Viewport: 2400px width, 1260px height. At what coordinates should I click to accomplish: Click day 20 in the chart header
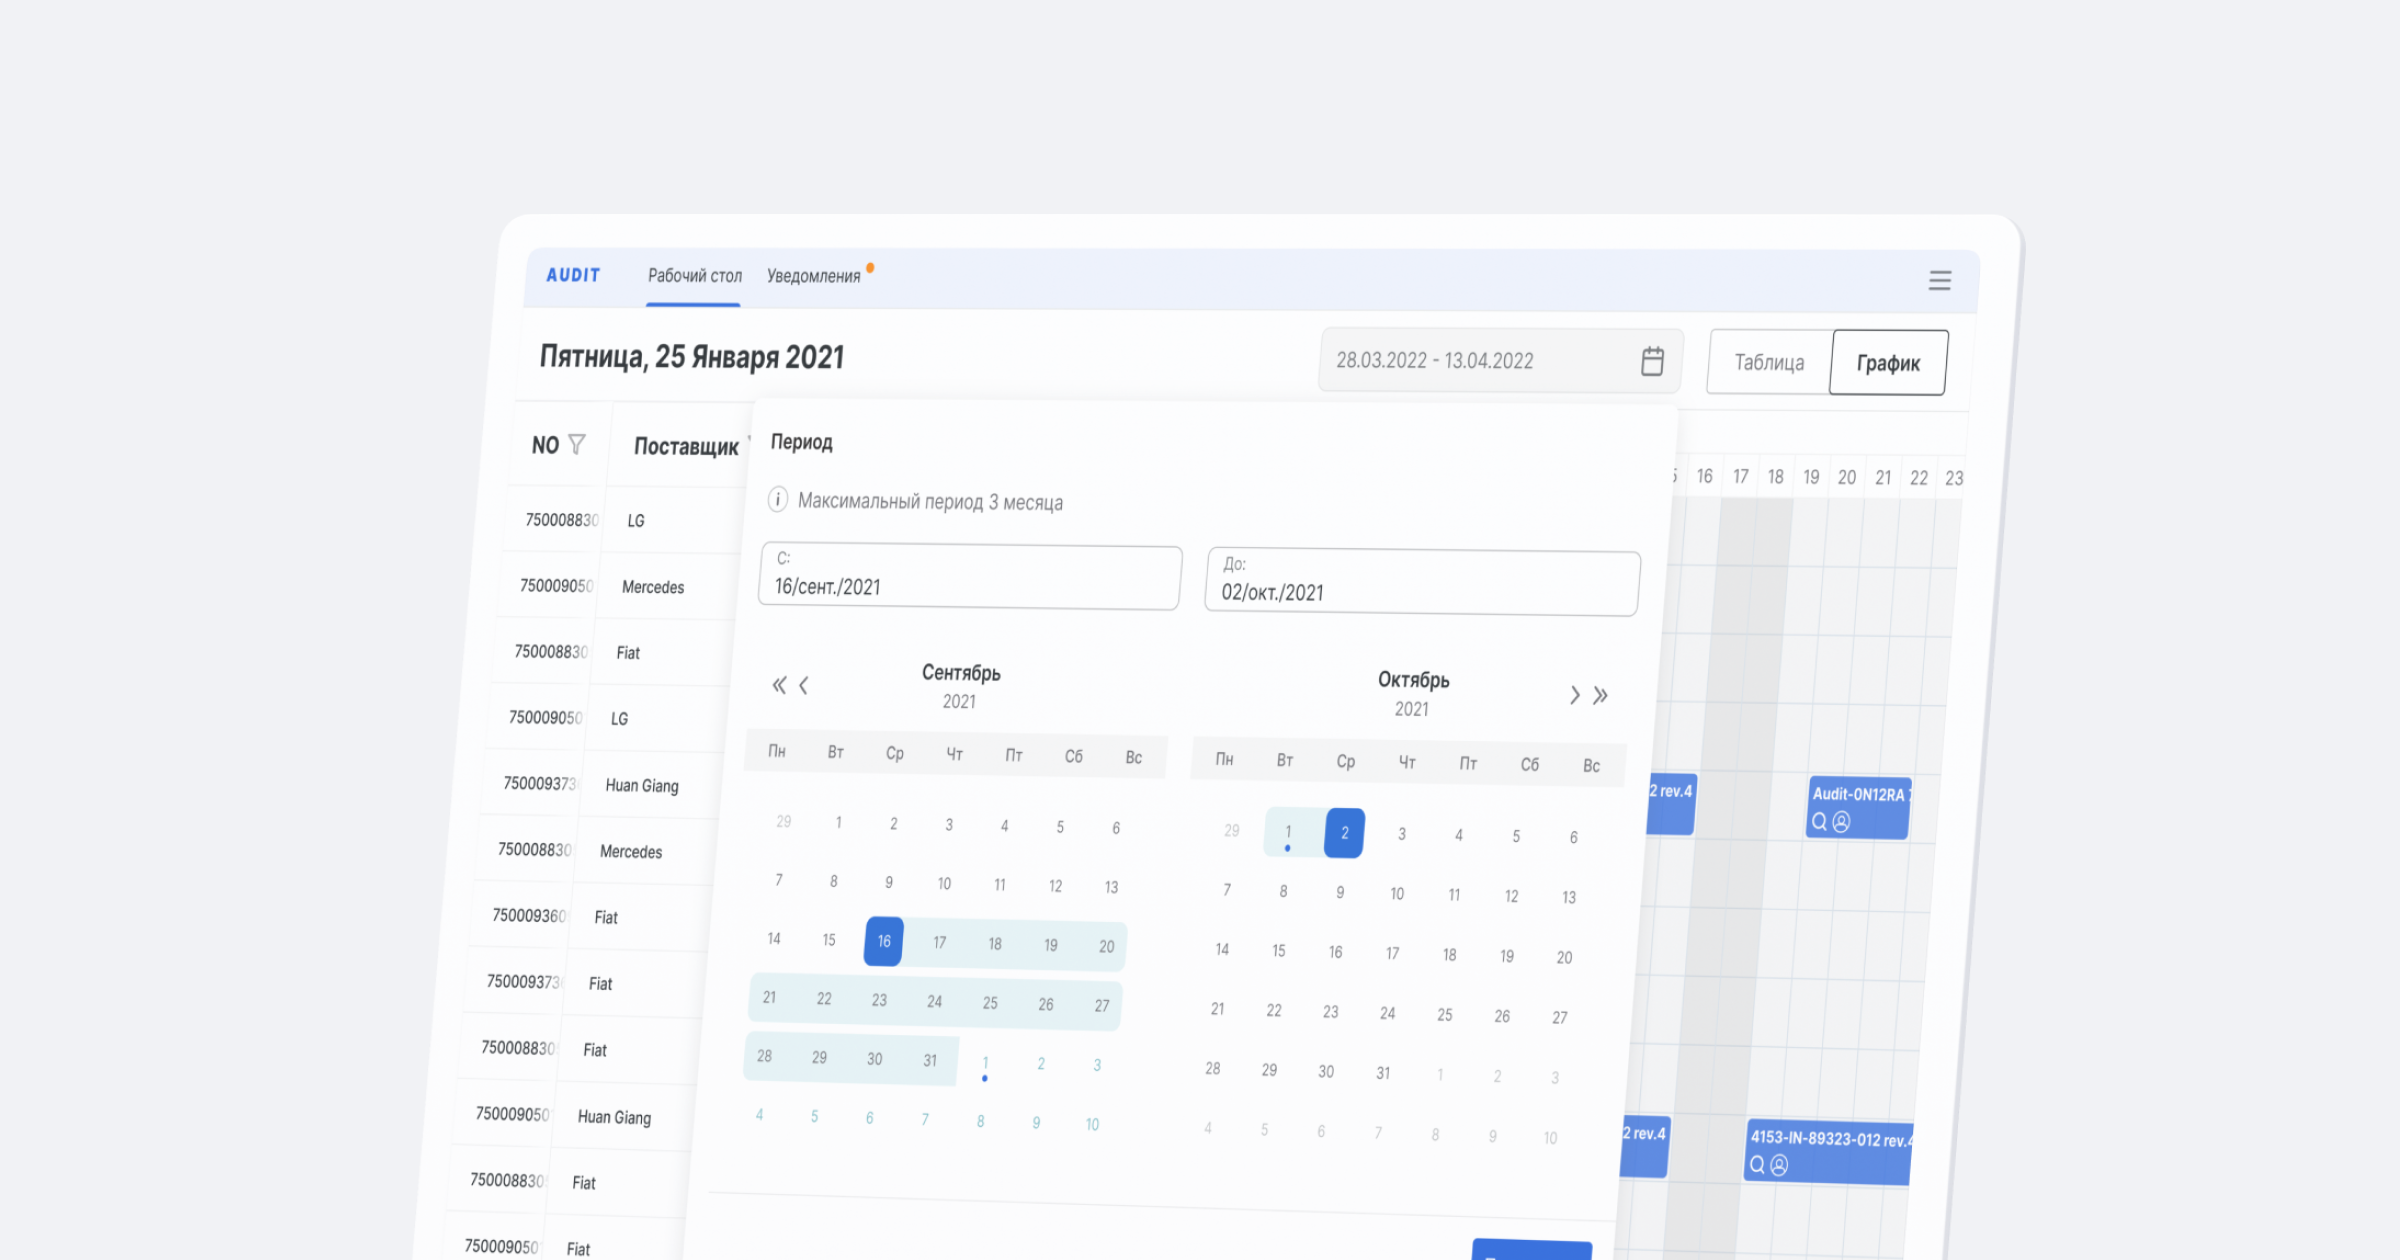[1847, 478]
